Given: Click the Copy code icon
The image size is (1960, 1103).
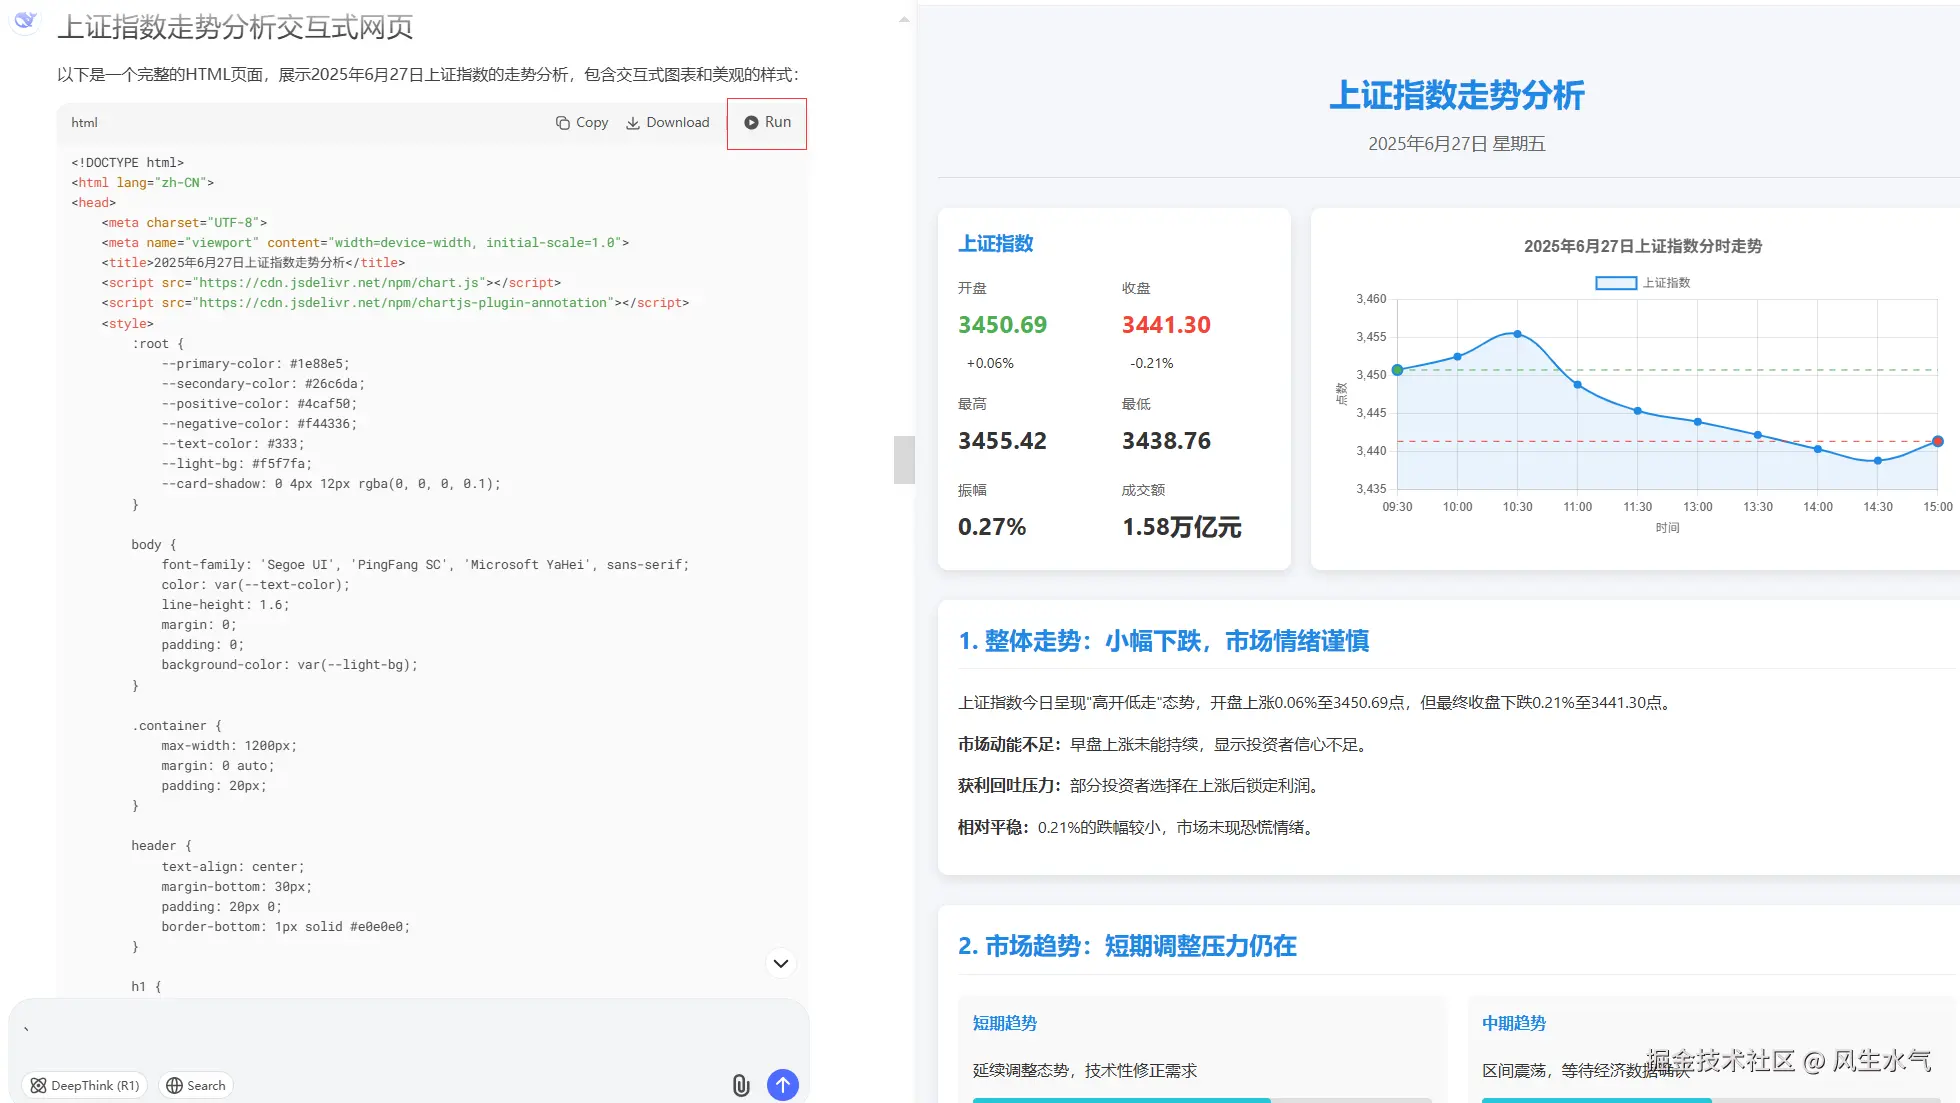Looking at the screenshot, I should (x=563, y=123).
